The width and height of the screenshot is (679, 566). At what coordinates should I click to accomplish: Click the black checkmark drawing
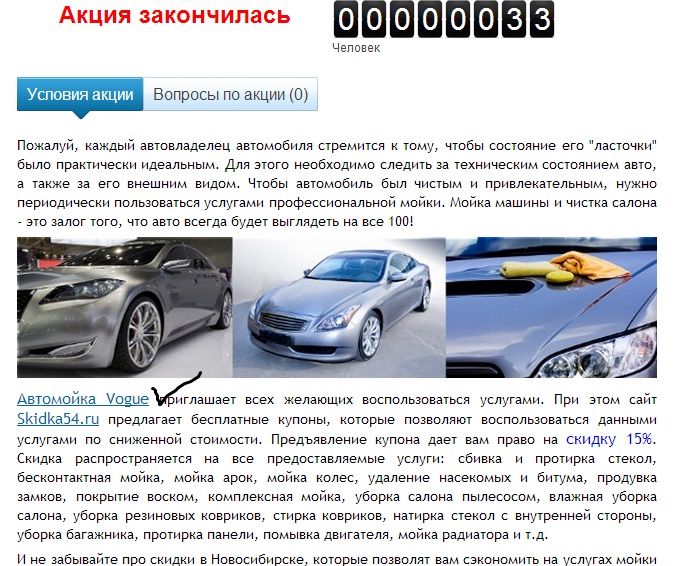coord(176,388)
